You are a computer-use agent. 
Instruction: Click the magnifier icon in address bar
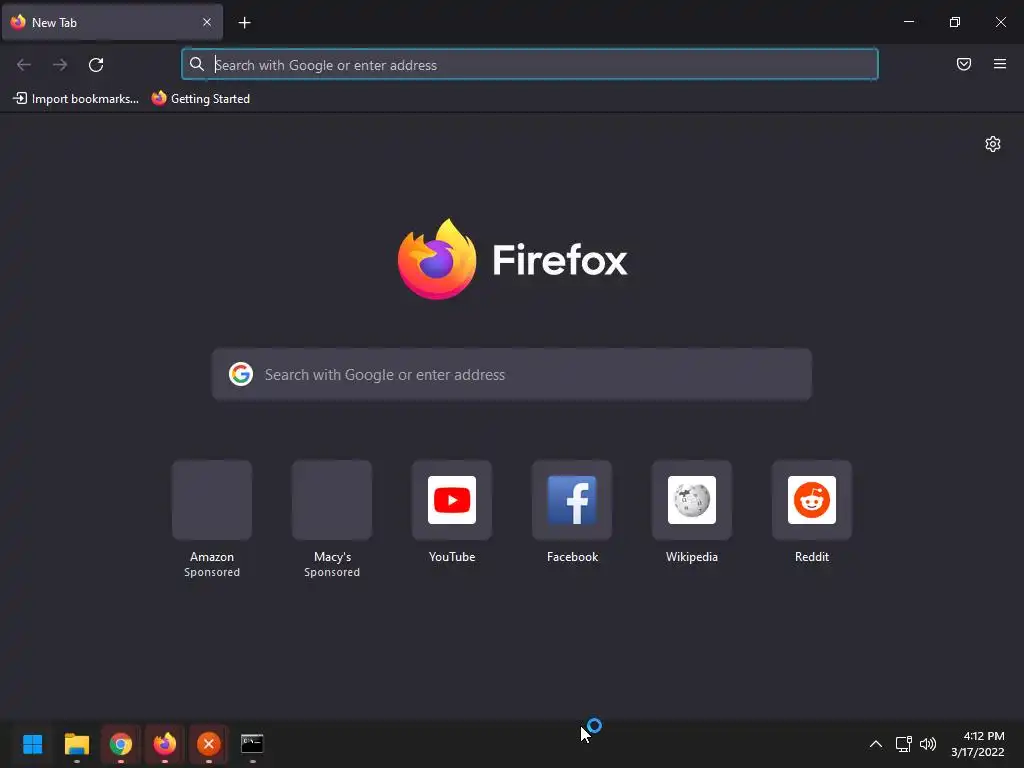pos(197,64)
